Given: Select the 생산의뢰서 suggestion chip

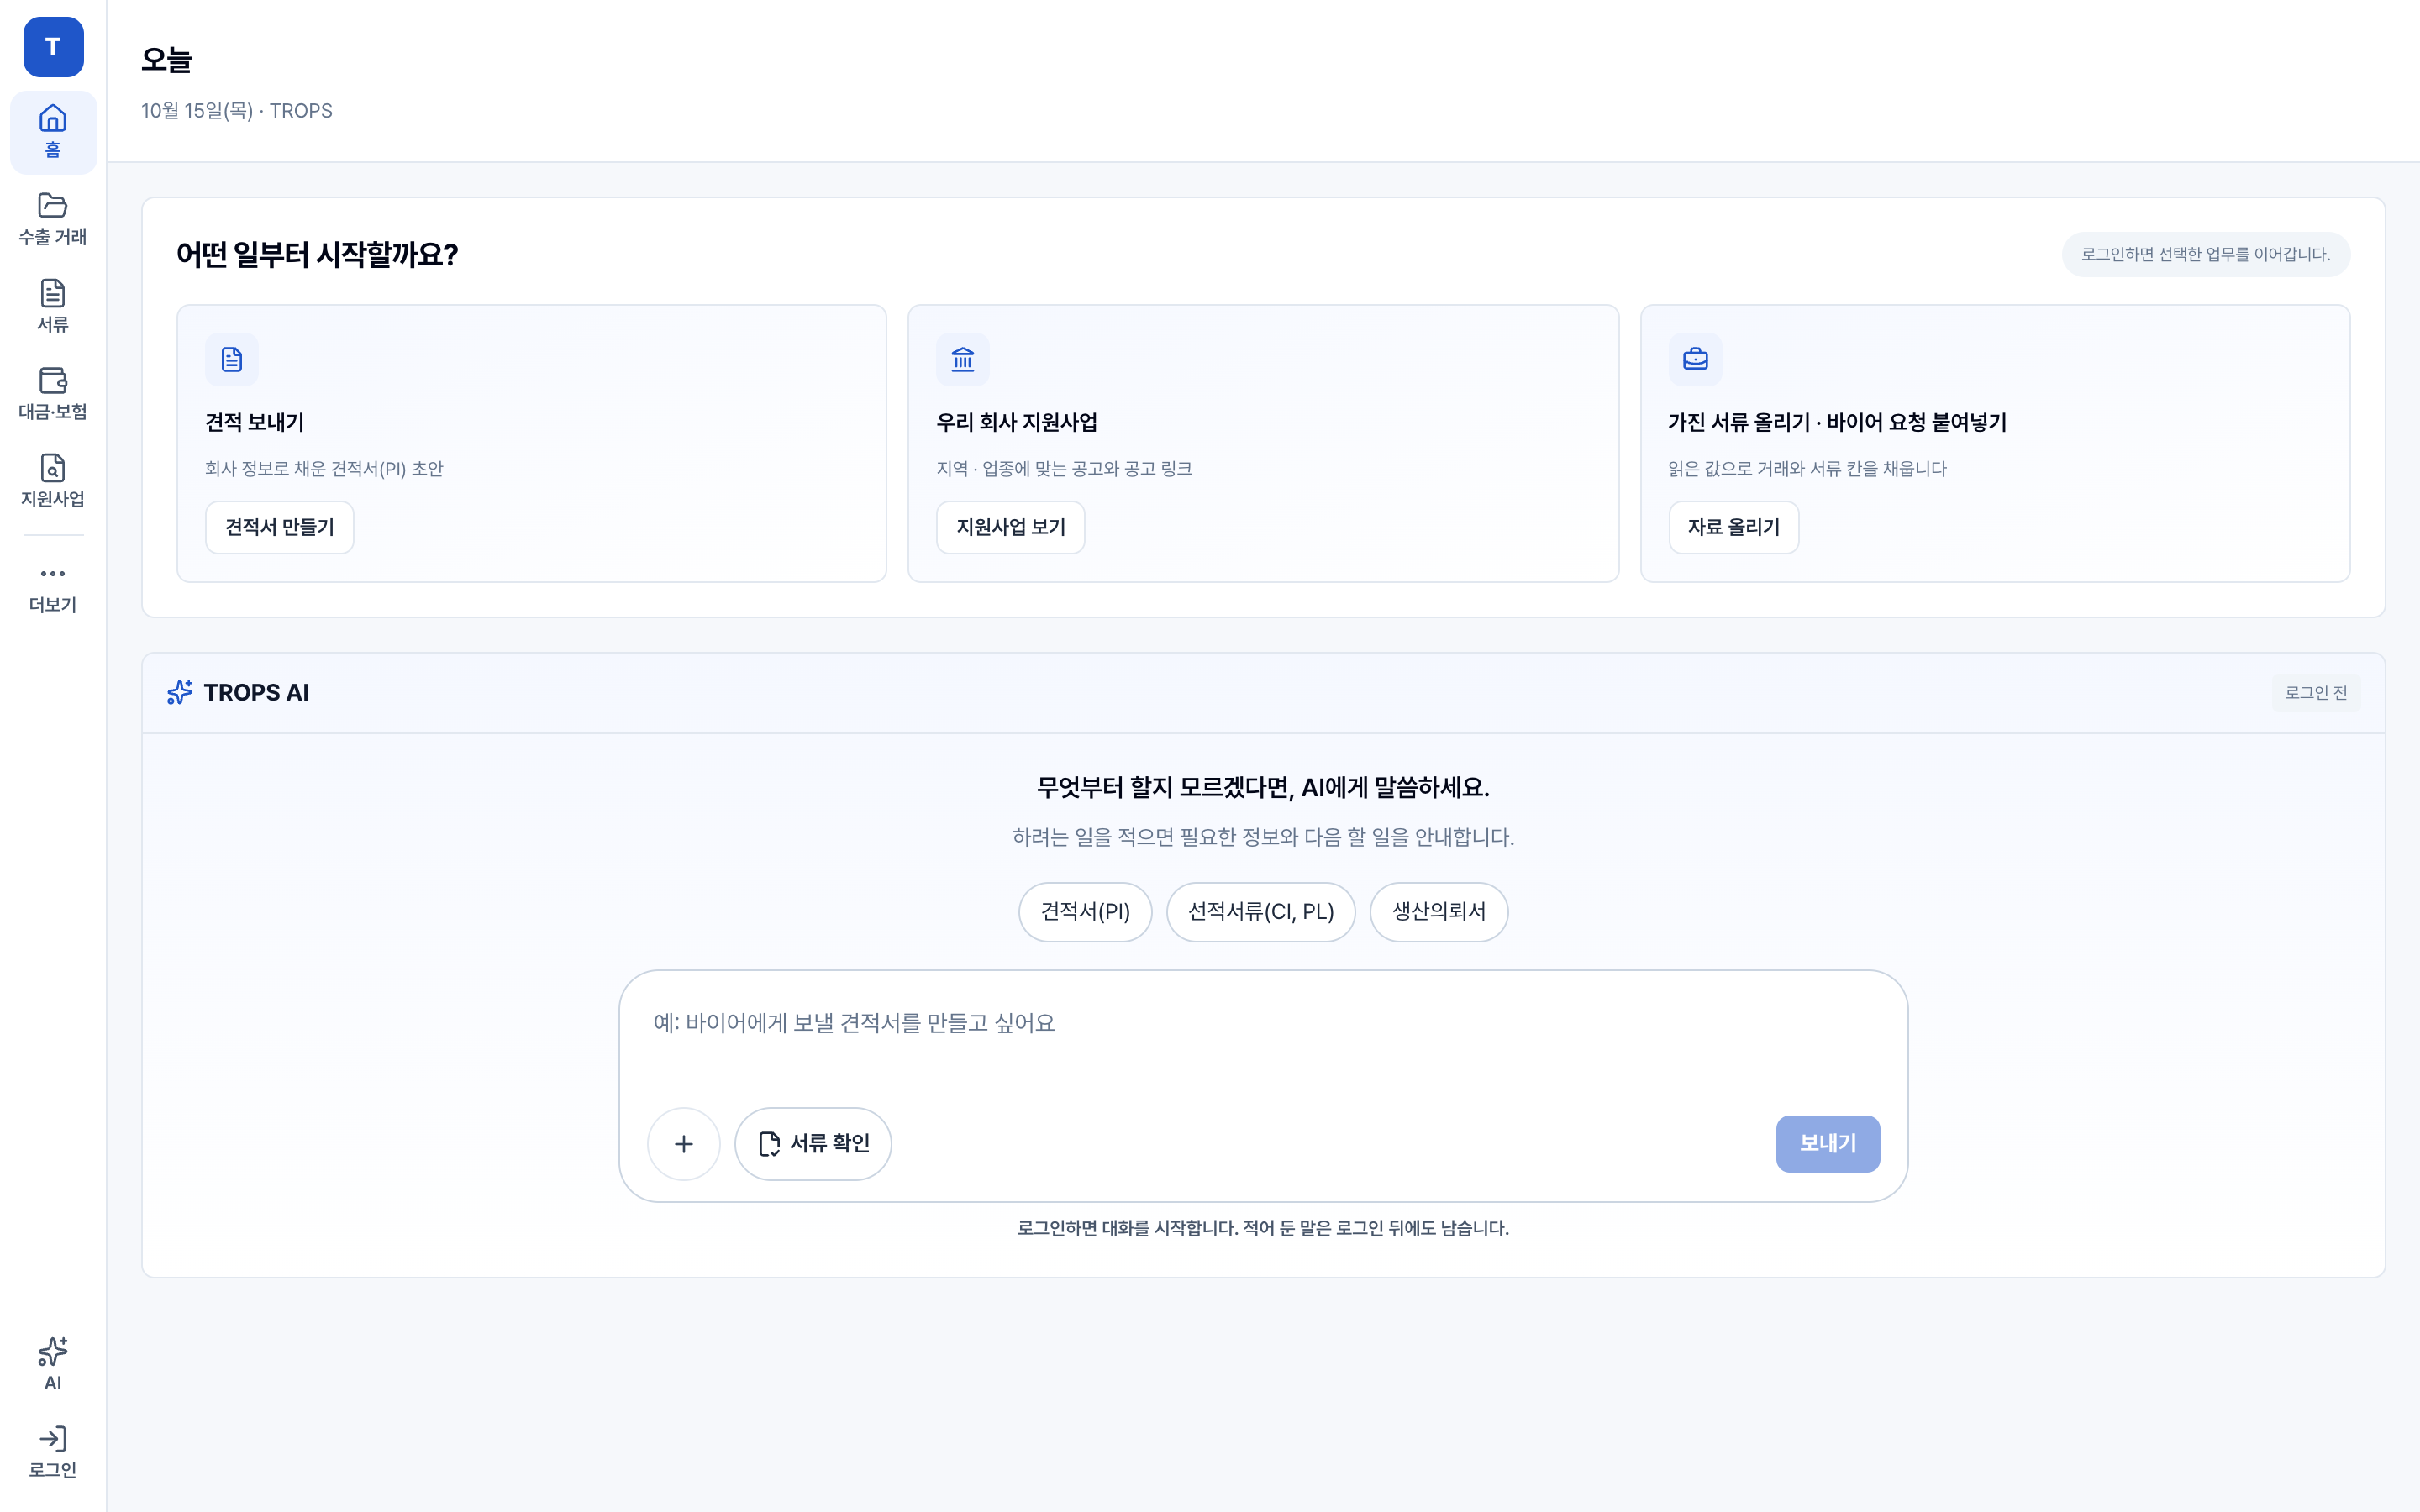Looking at the screenshot, I should 1439,912.
